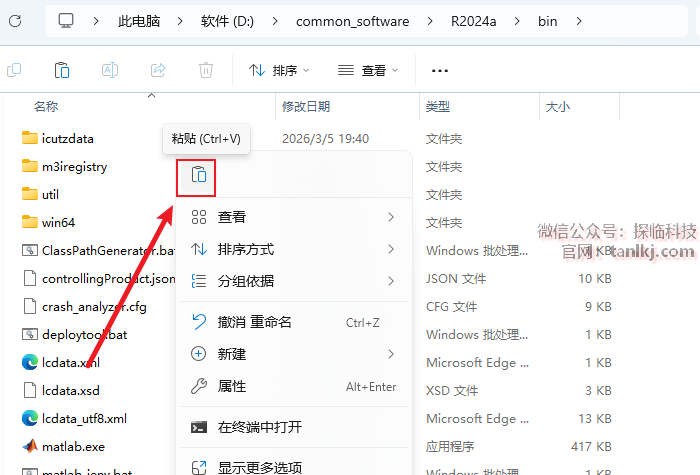The width and height of the screenshot is (700, 475).
Task: Click the Edge icon of lcdata_utf8.xml
Action: pyautogui.click(x=30, y=418)
